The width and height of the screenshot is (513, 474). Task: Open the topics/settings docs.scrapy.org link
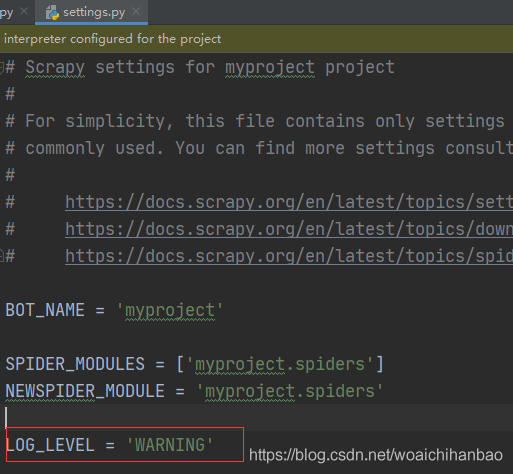pyautogui.click(x=289, y=202)
